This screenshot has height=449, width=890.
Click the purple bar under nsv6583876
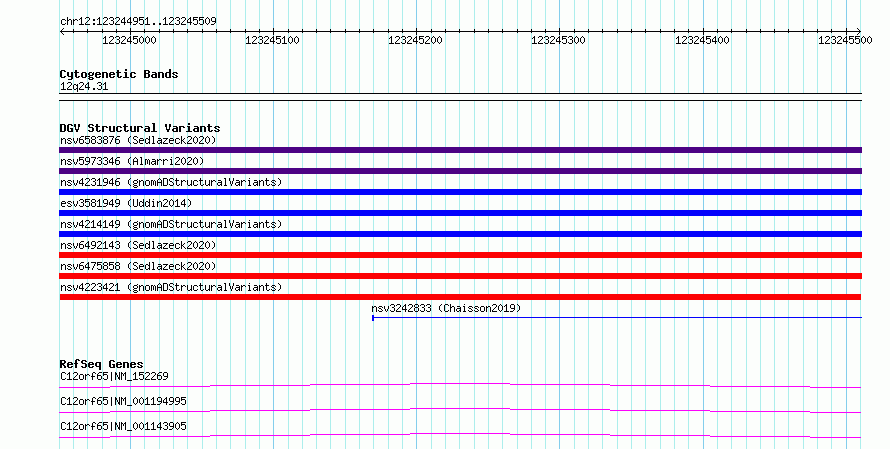[460, 150]
